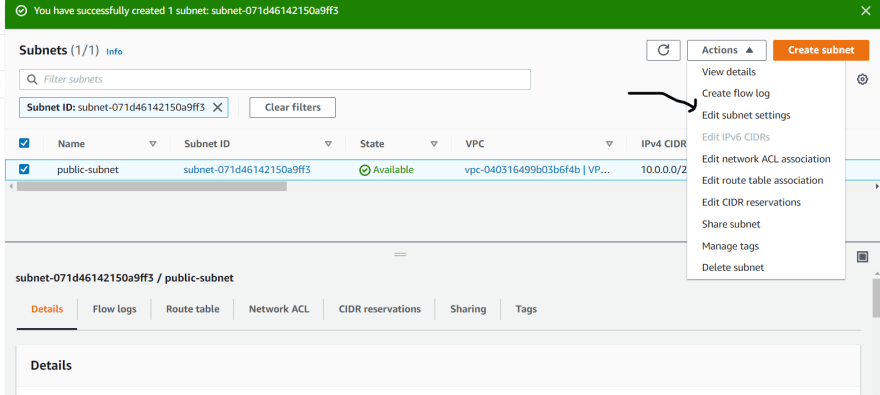Viewport: 880px width, 395px height.
Task: Focus the Filter subnets search field
Action: (275, 80)
